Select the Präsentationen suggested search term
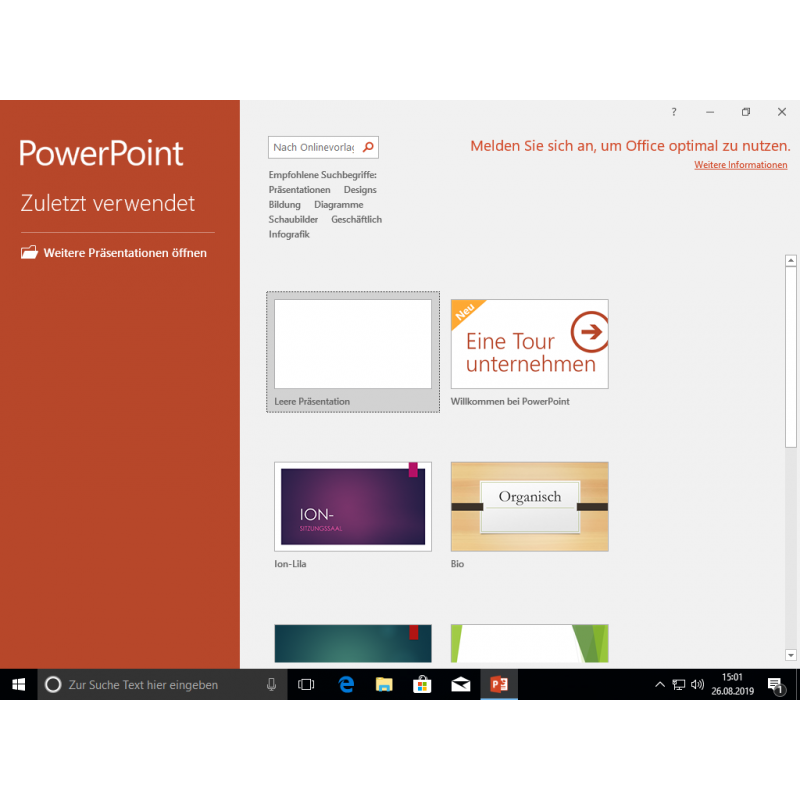 tap(299, 190)
